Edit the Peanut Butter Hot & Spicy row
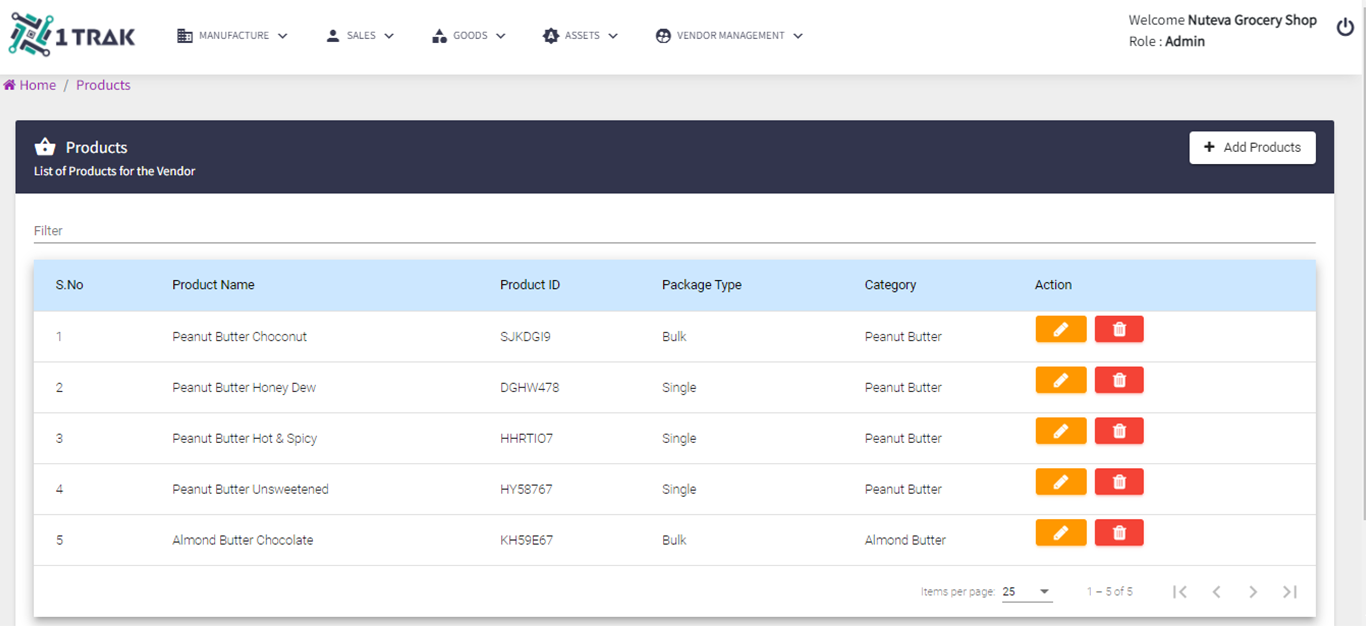 1060,431
